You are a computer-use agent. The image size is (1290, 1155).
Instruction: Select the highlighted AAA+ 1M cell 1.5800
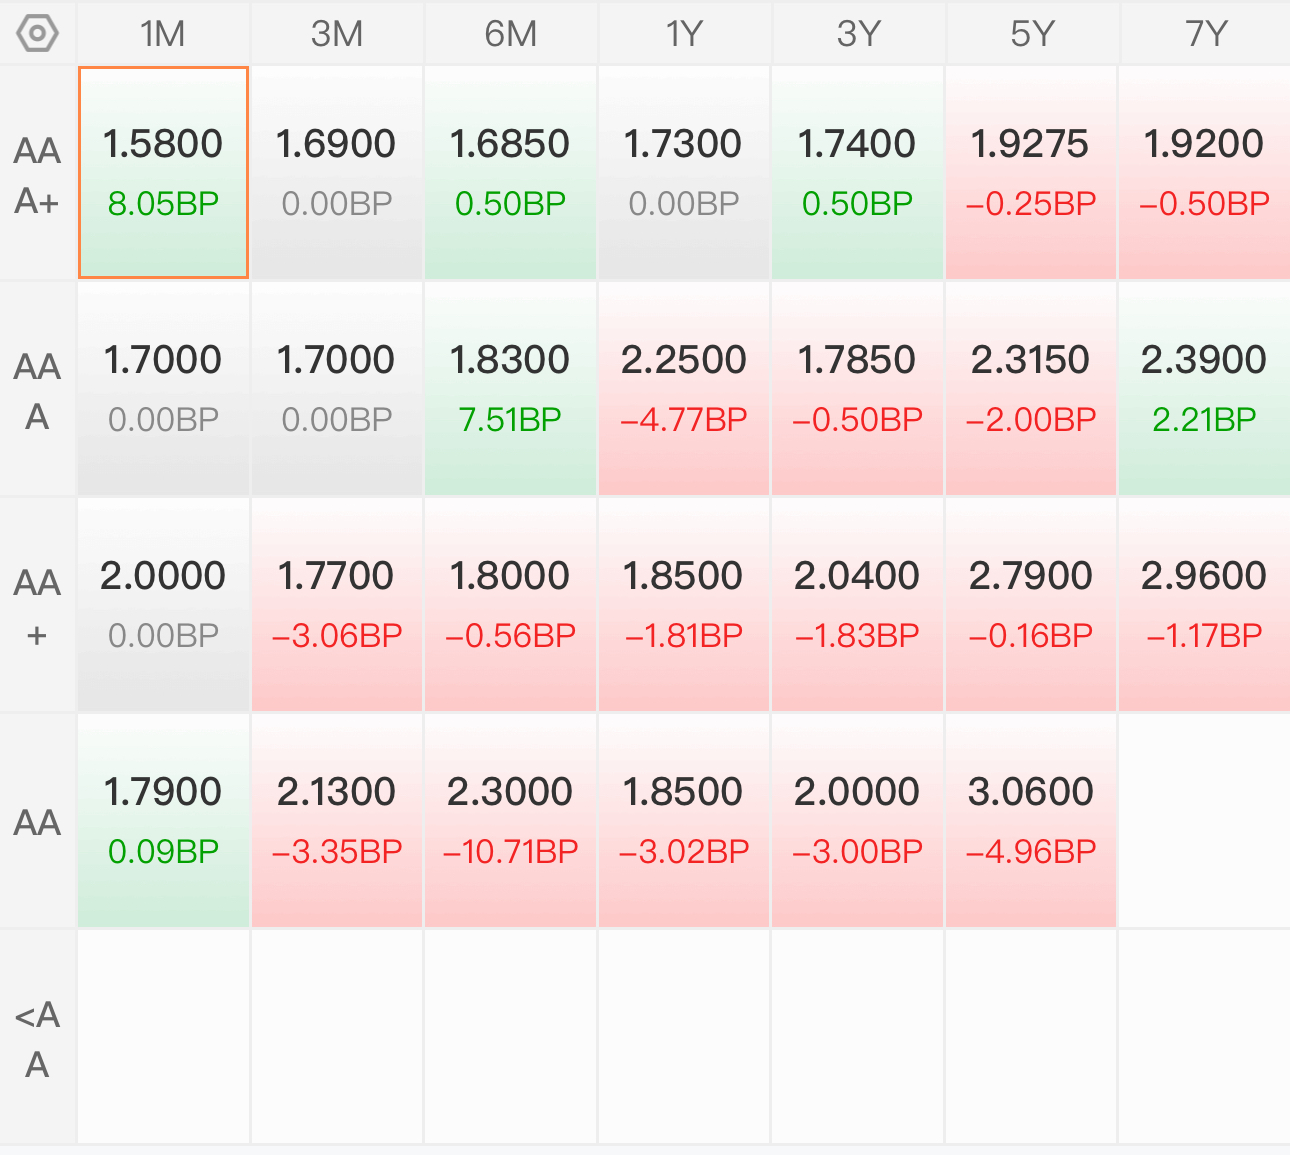click(x=163, y=173)
